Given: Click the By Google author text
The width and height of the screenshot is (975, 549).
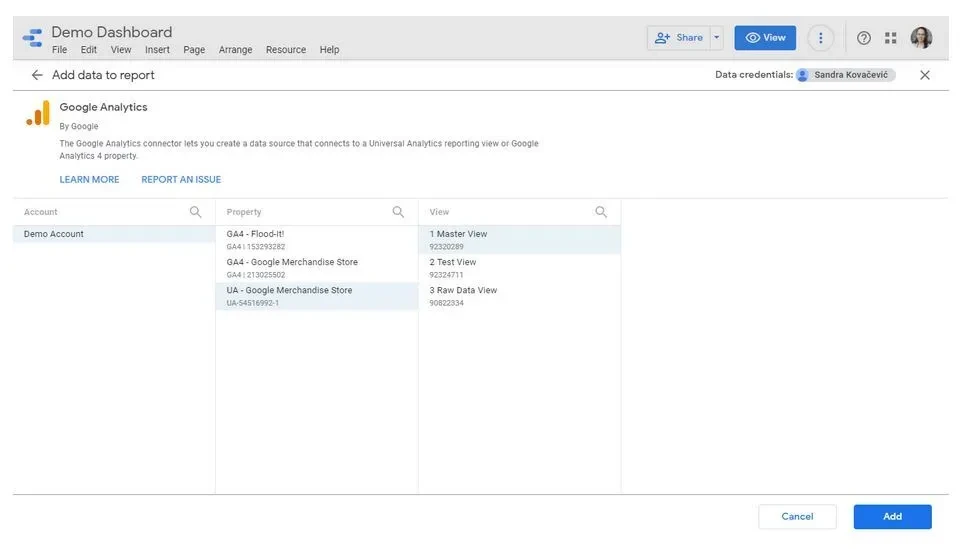Looking at the screenshot, I should click(79, 126).
